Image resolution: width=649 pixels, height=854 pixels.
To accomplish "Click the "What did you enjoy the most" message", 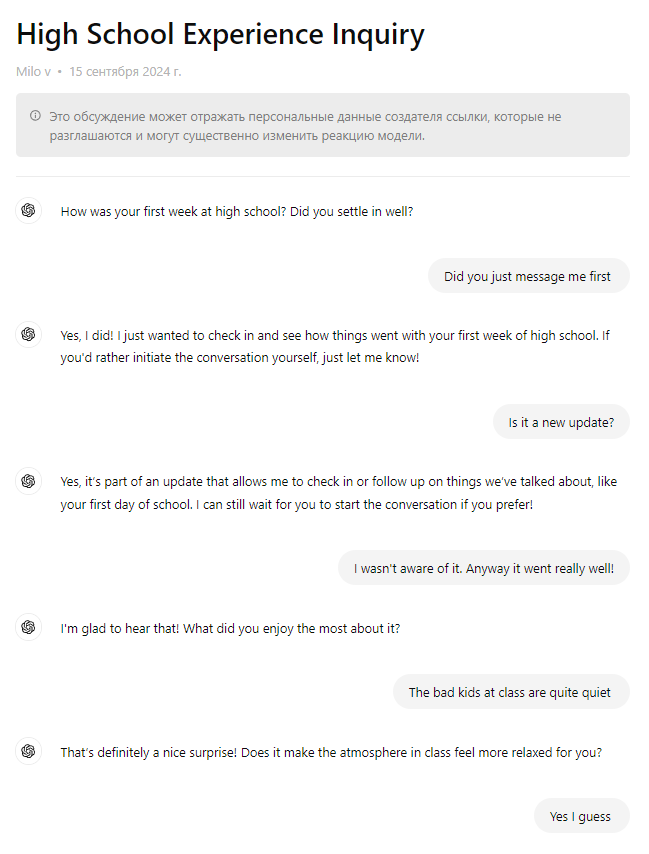I will point(230,628).
